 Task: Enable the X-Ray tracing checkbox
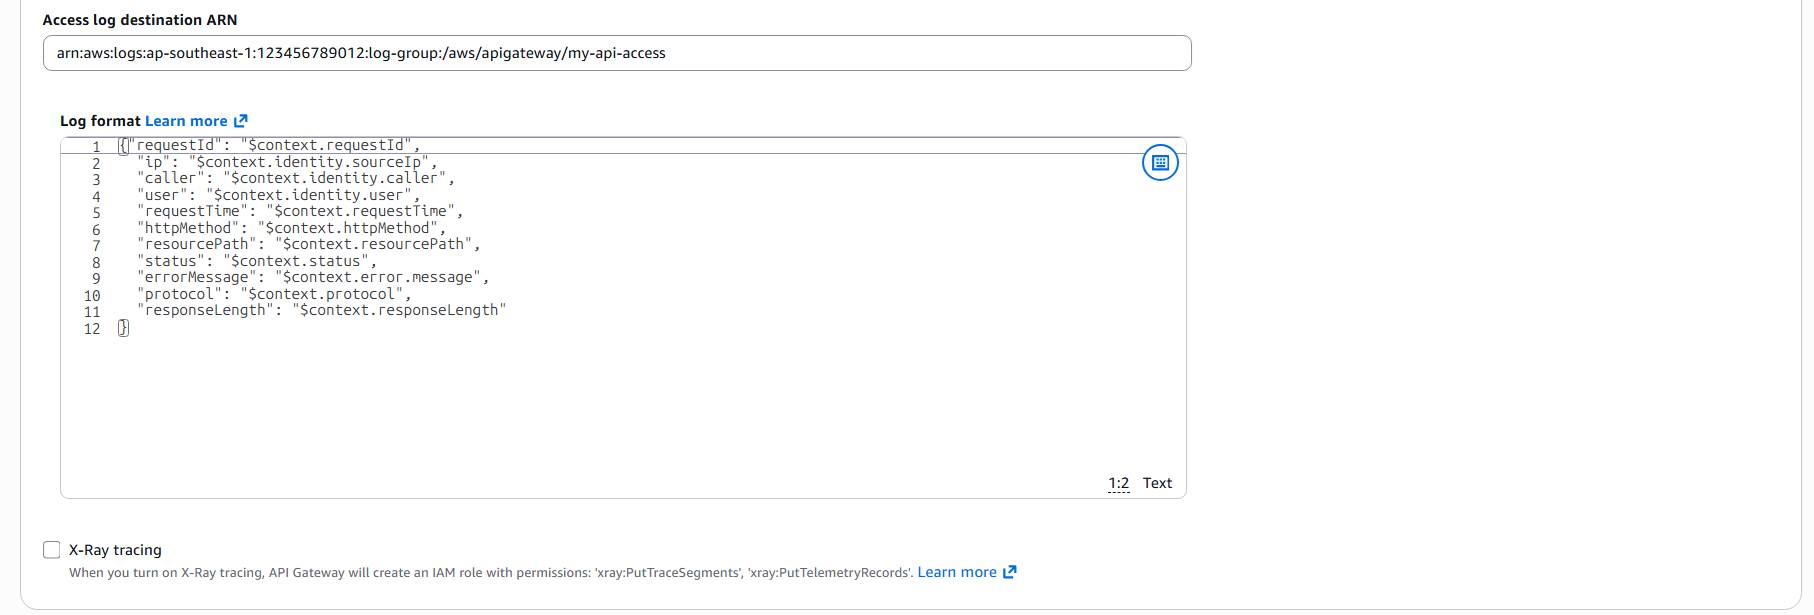click(52, 550)
